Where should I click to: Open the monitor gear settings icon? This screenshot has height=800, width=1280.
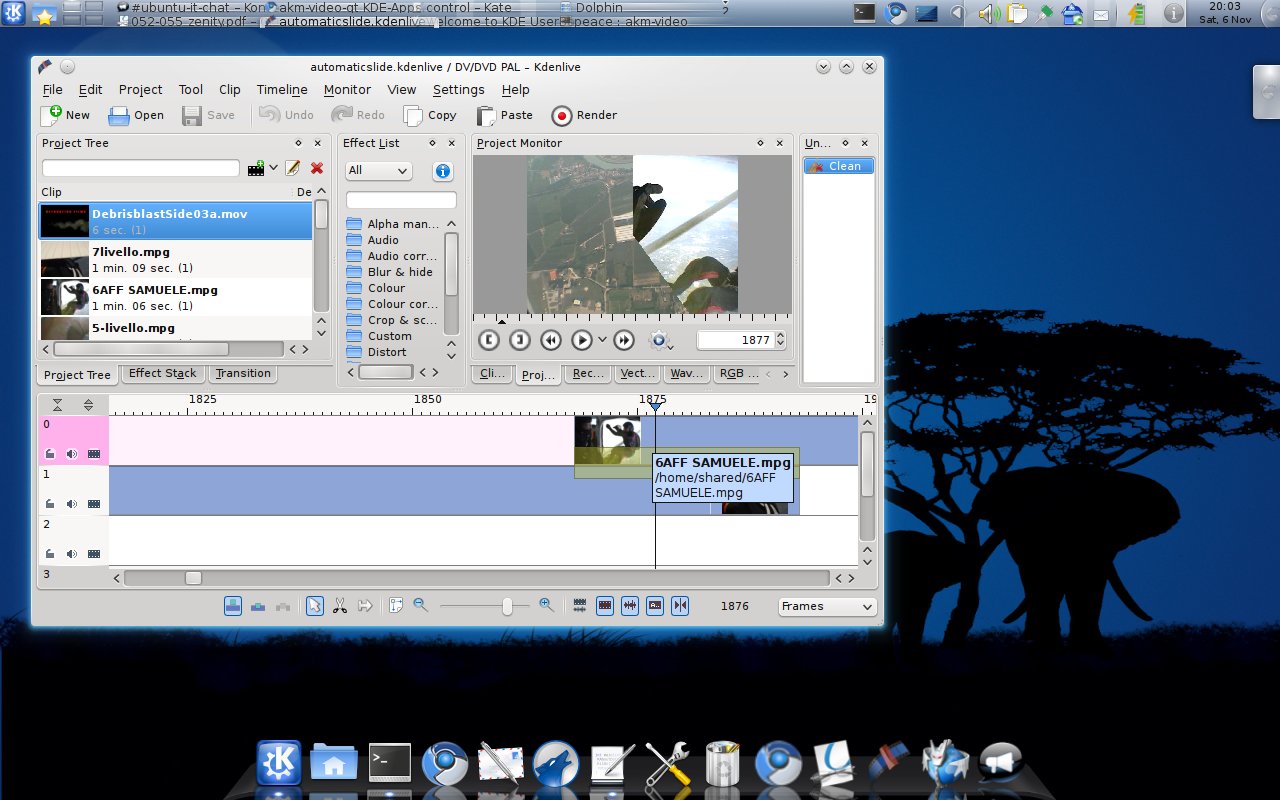[658, 340]
